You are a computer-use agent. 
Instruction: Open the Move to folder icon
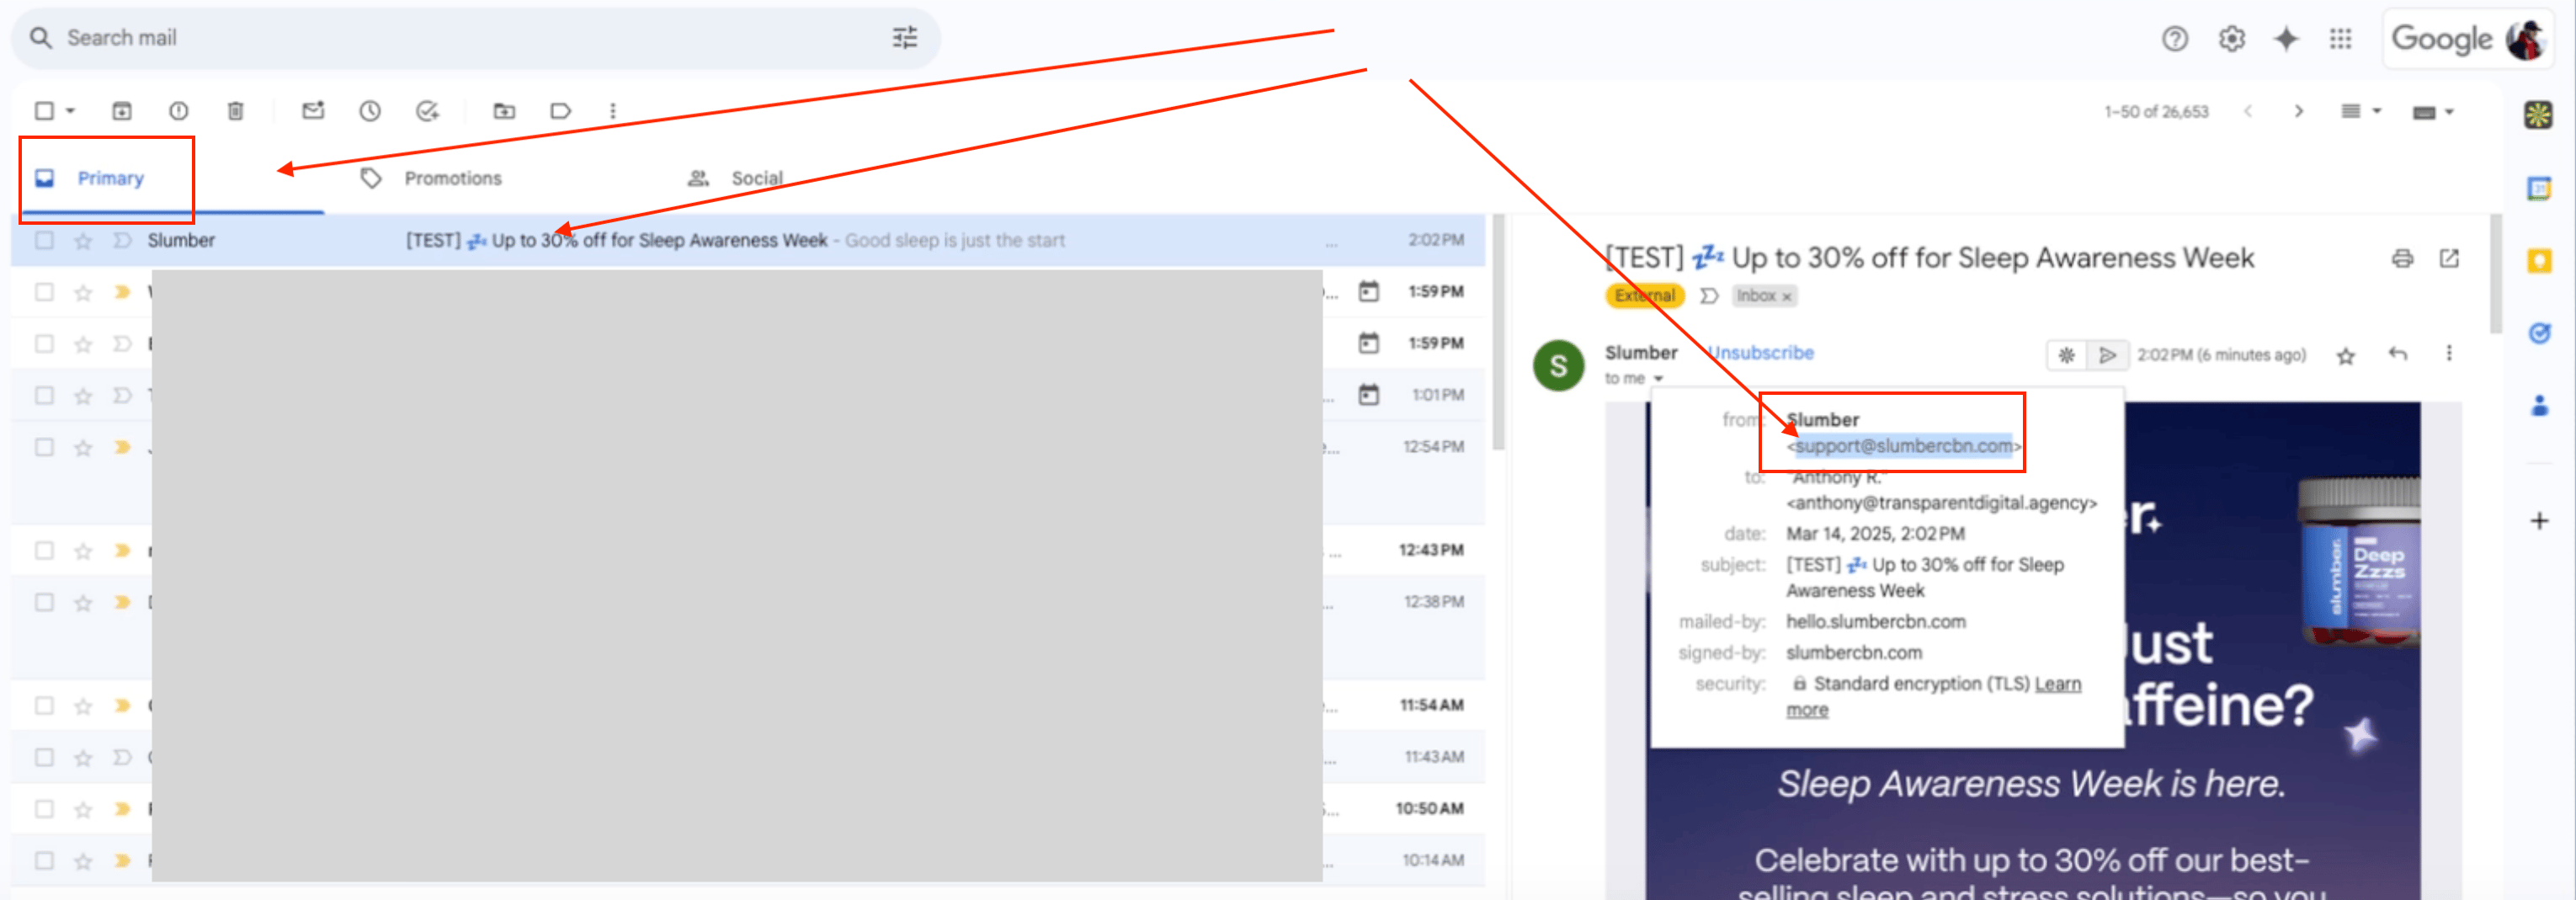[504, 111]
